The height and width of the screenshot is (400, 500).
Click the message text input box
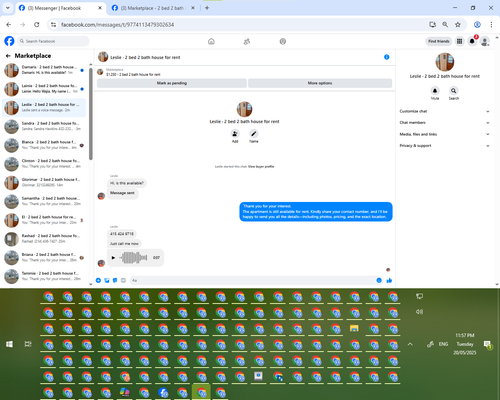253,280
